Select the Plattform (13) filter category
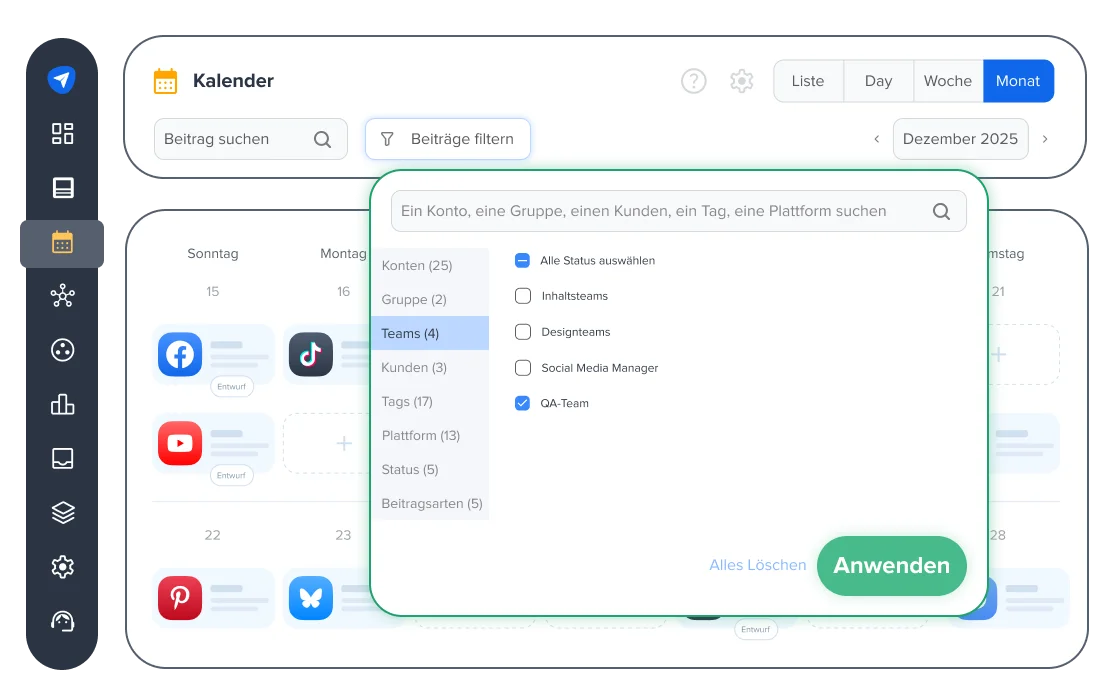The width and height of the screenshot is (1108, 696). [421, 435]
